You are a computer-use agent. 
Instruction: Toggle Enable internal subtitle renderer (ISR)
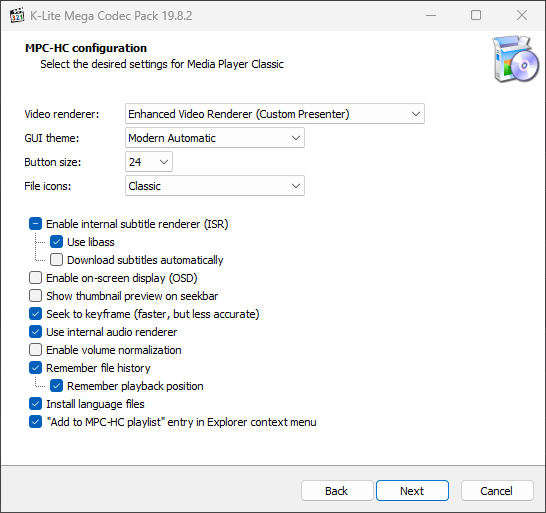(36, 224)
